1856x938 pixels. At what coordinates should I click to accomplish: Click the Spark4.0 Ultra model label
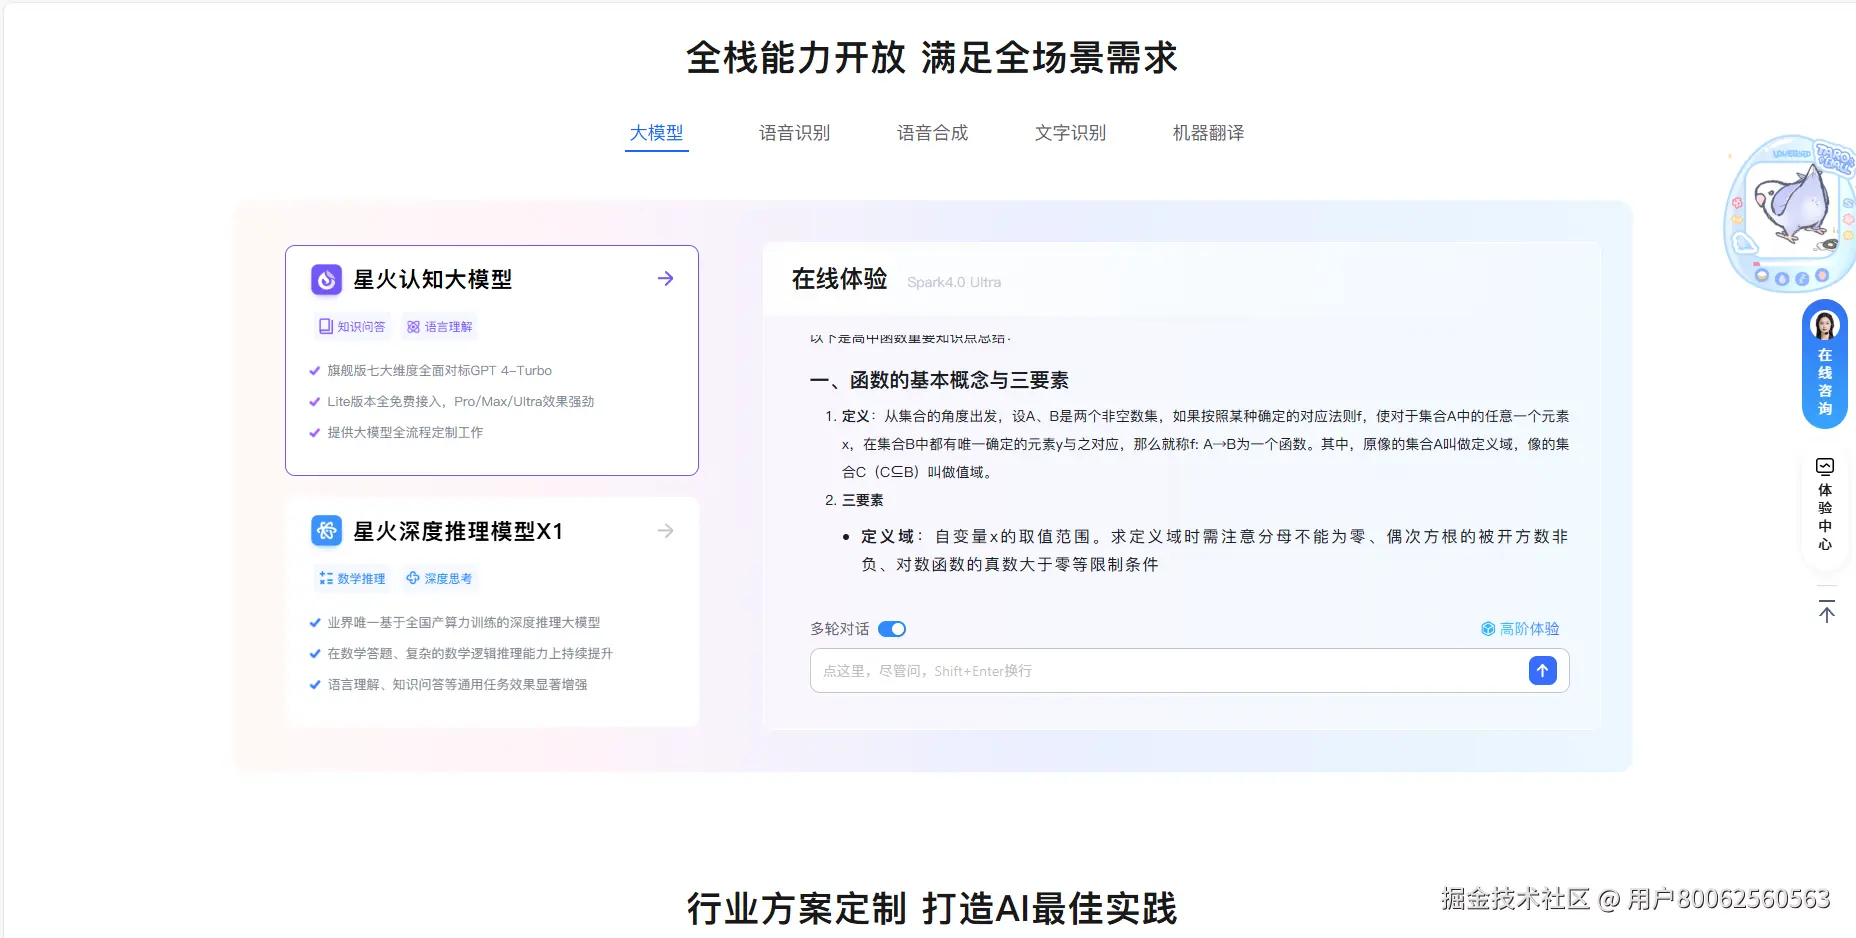pos(954,282)
